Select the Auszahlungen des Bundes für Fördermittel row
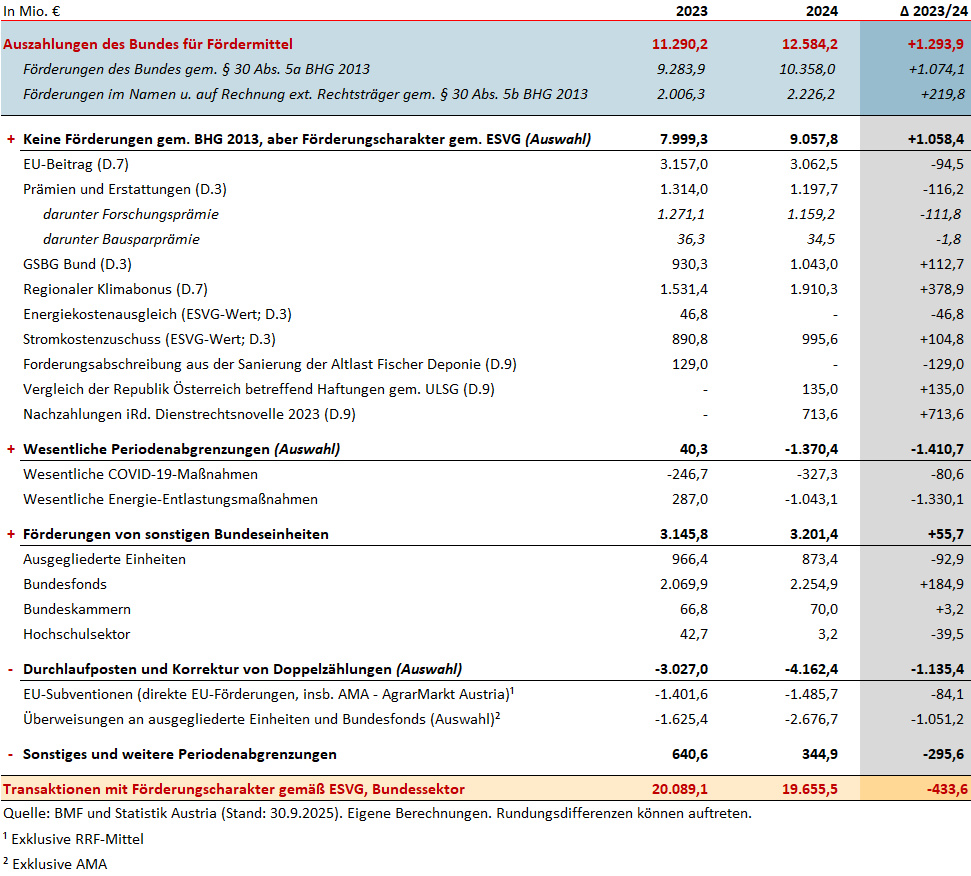Screen dimensions: 971x876 pyautogui.click(x=160, y=44)
